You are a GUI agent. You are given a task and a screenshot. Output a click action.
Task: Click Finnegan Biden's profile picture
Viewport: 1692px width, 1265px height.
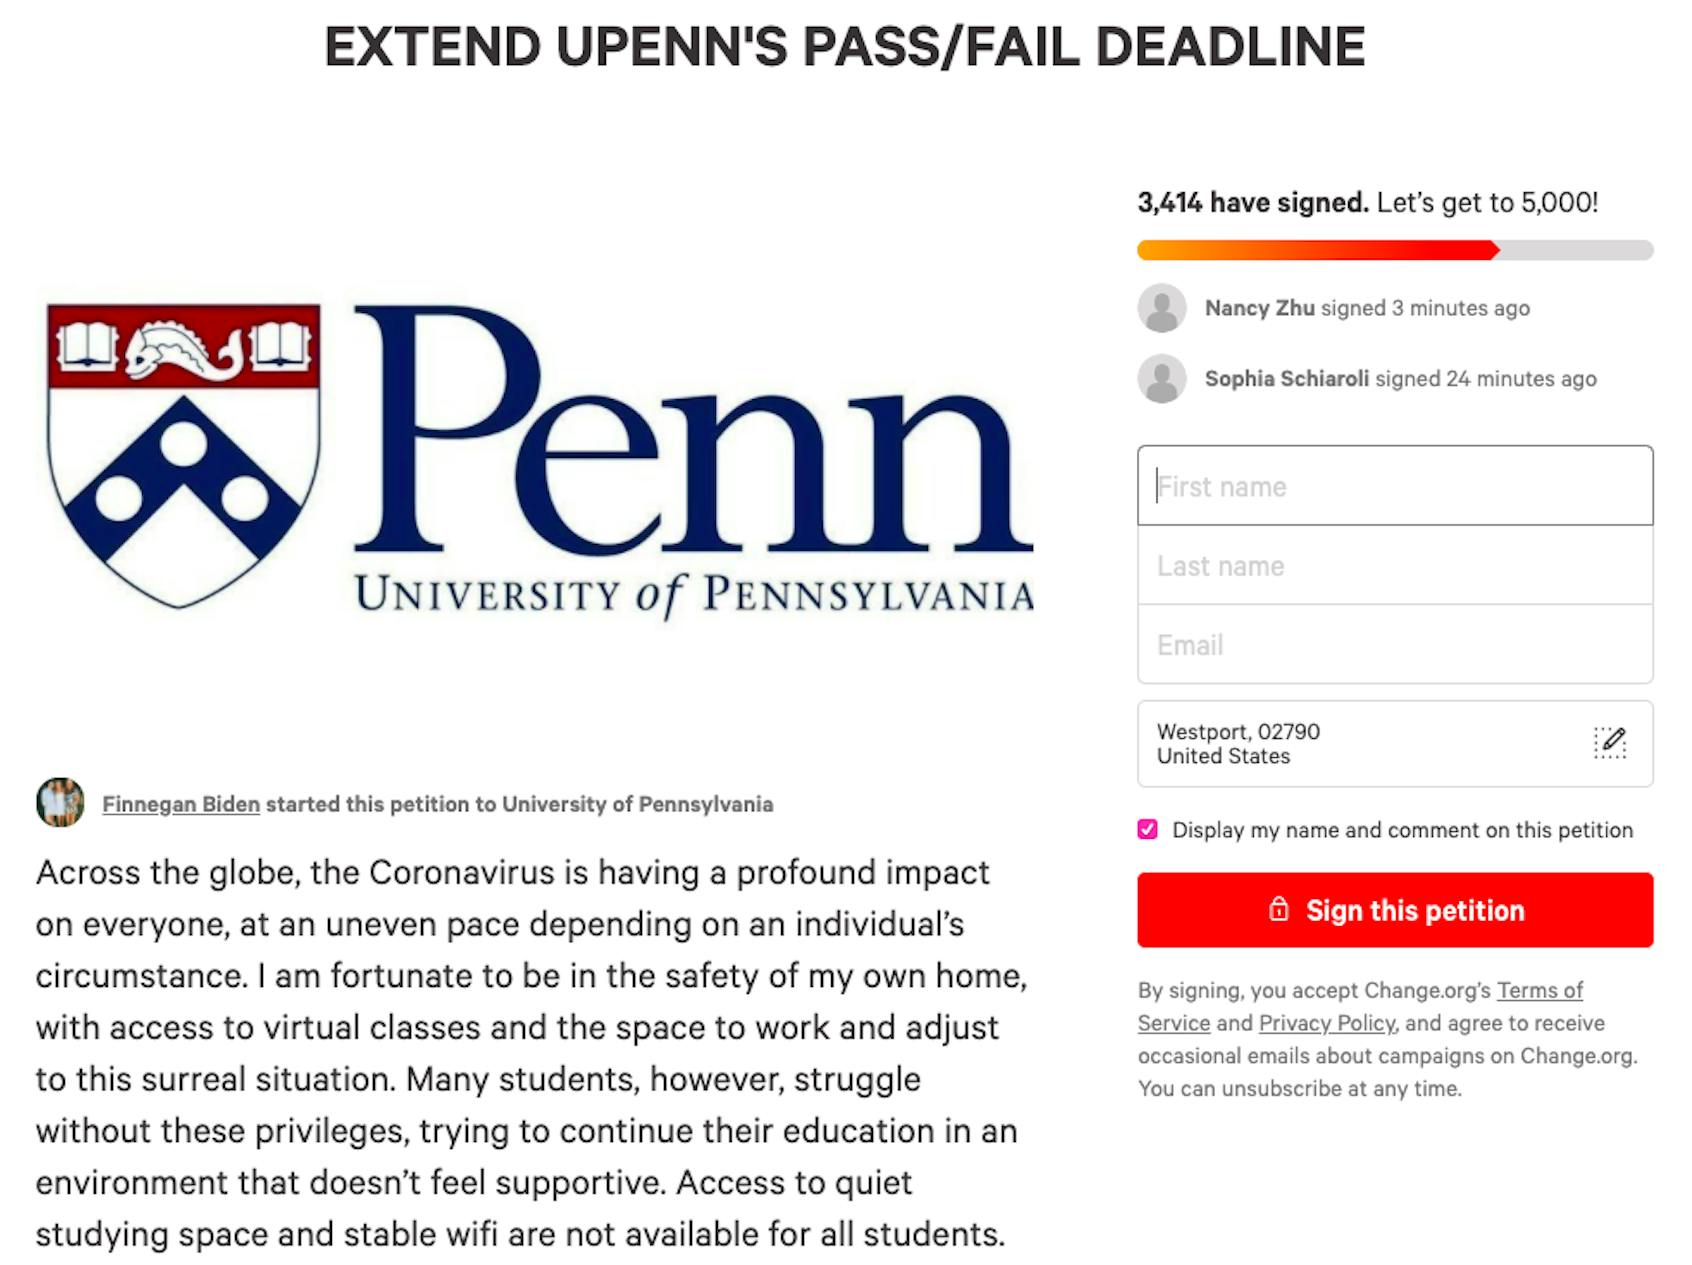coord(61,804)
